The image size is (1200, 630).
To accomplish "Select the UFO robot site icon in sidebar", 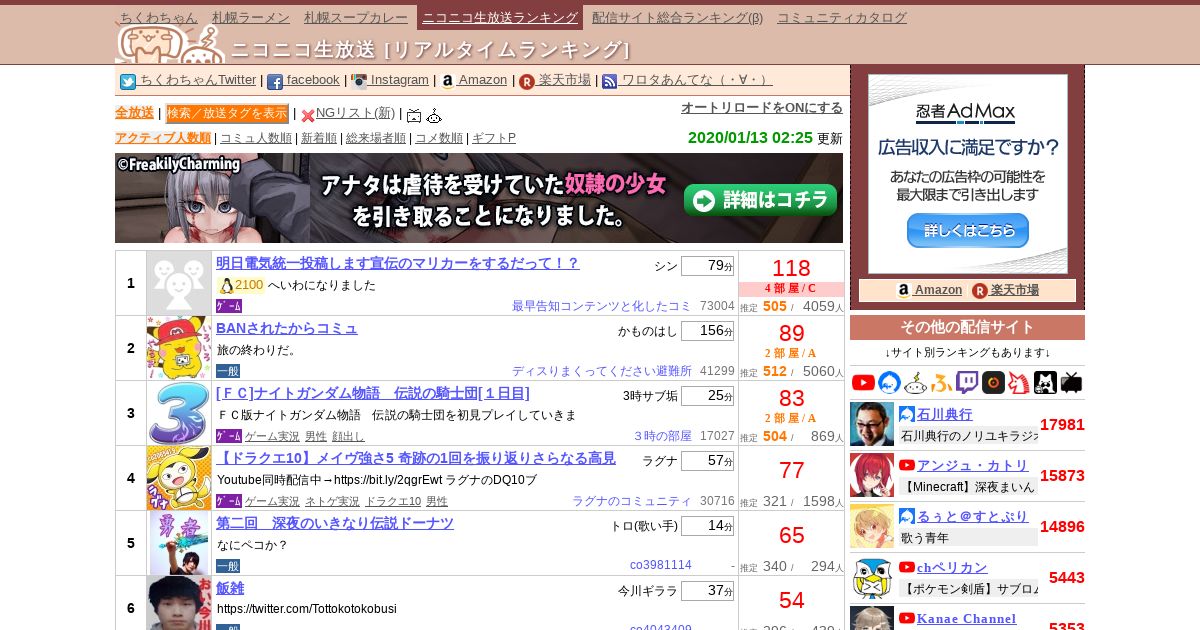I will [916, 382].
